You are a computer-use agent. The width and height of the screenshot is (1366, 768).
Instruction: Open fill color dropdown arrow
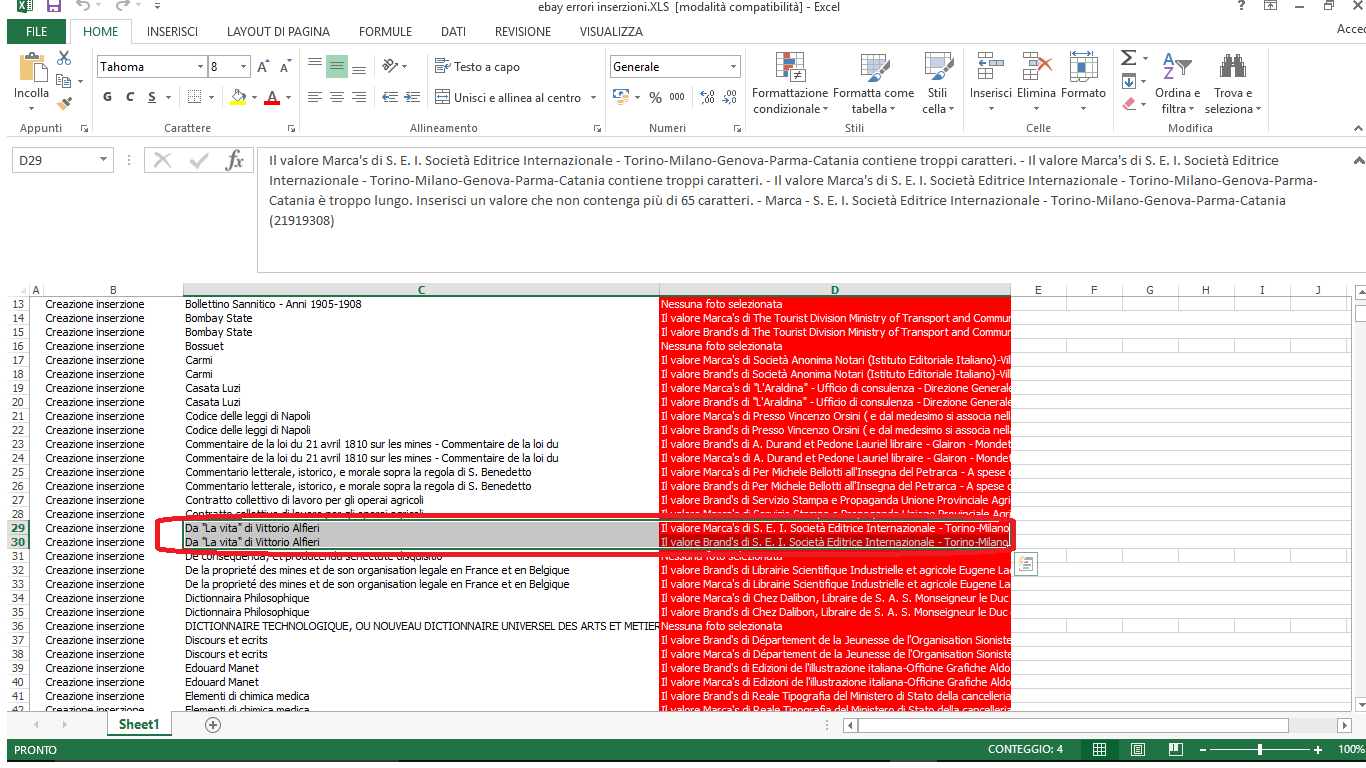(x=254, y=97)
